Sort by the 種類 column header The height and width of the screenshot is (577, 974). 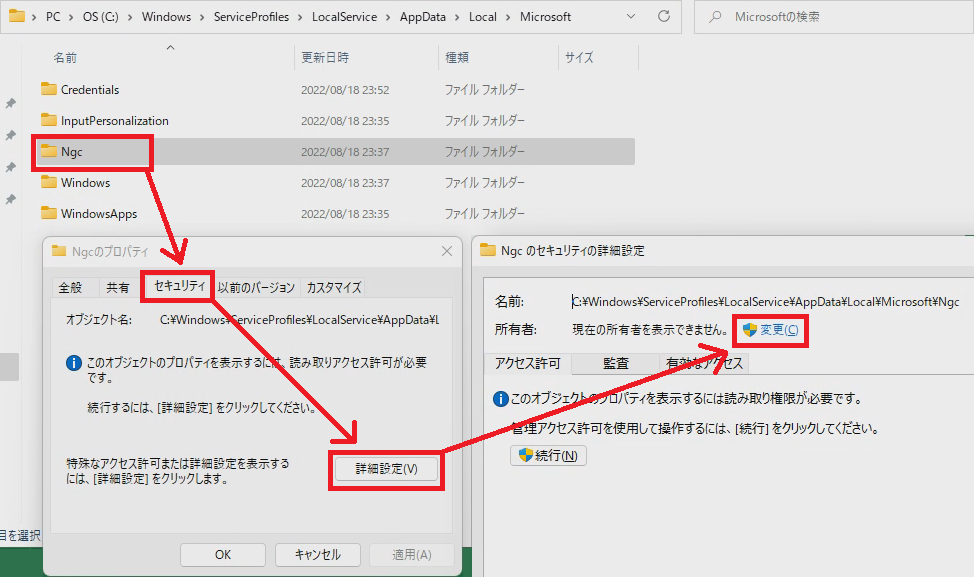point(457,58)
